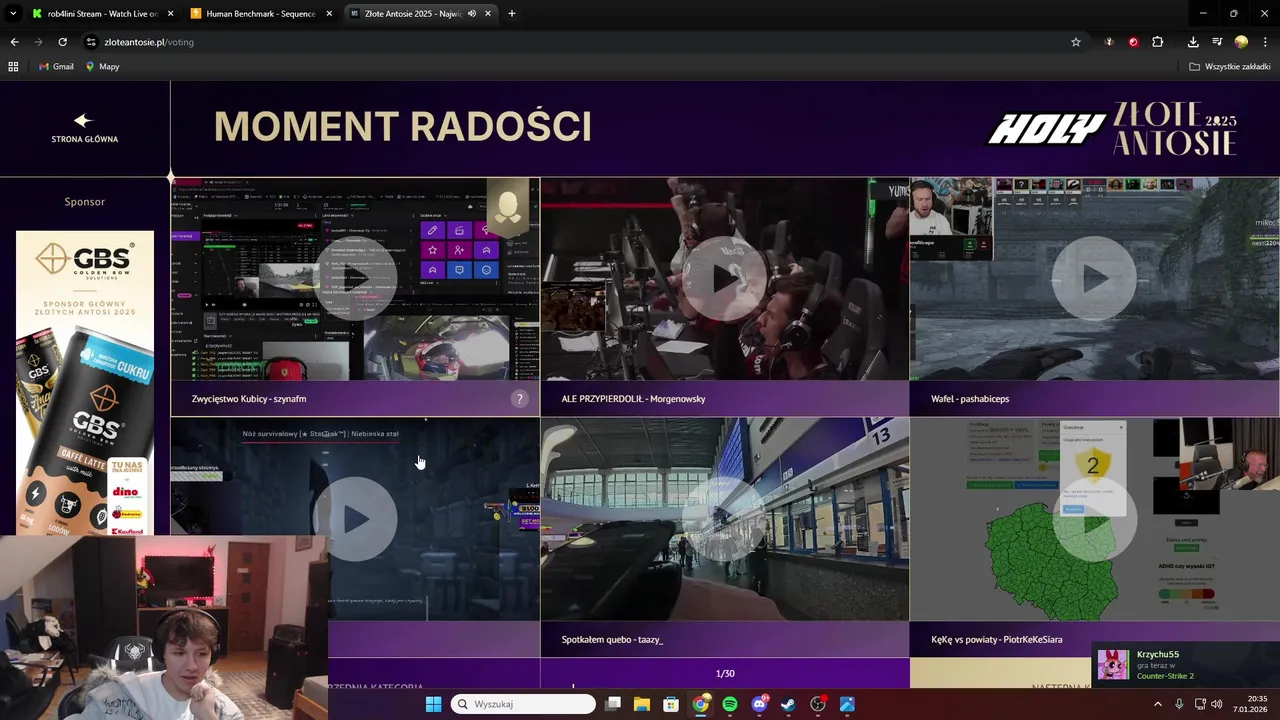Open the Photos app from the taskbar
The image size is (1280, 720).
[x=847, y=704]
